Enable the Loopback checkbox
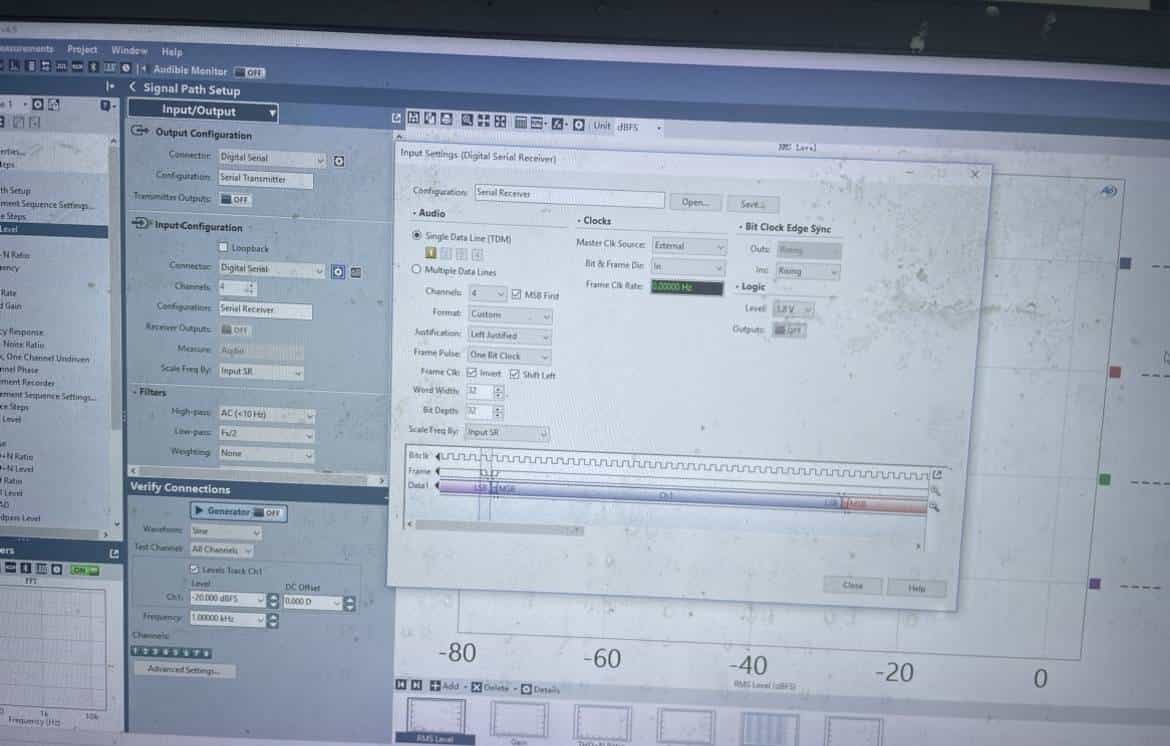 [x=223, y=247]
